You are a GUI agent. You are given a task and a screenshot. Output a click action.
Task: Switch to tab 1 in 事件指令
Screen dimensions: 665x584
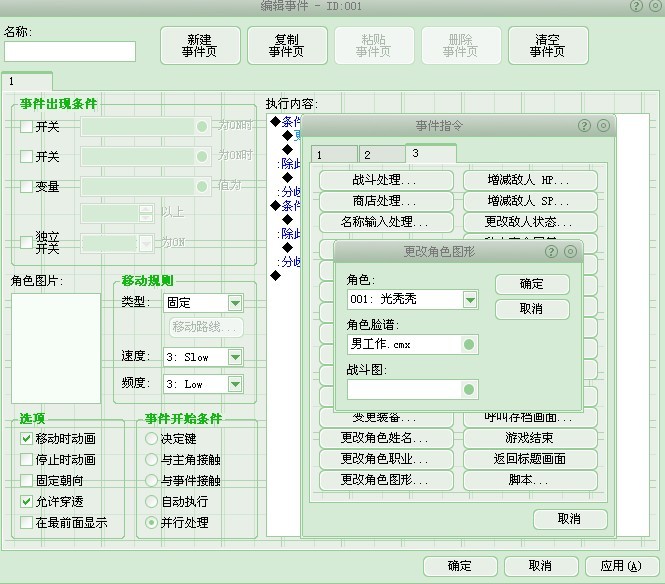point(334,154)
